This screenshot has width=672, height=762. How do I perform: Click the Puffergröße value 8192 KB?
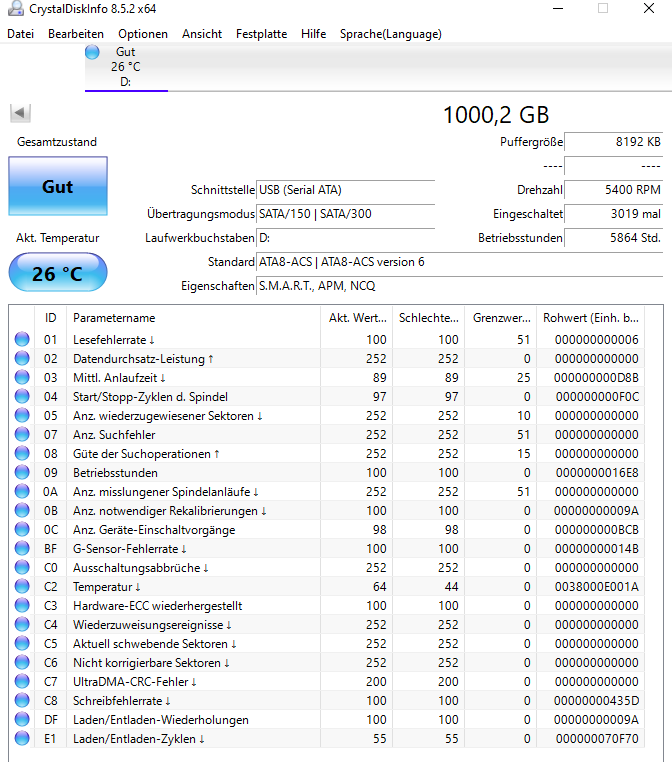[x=614, y=142]
